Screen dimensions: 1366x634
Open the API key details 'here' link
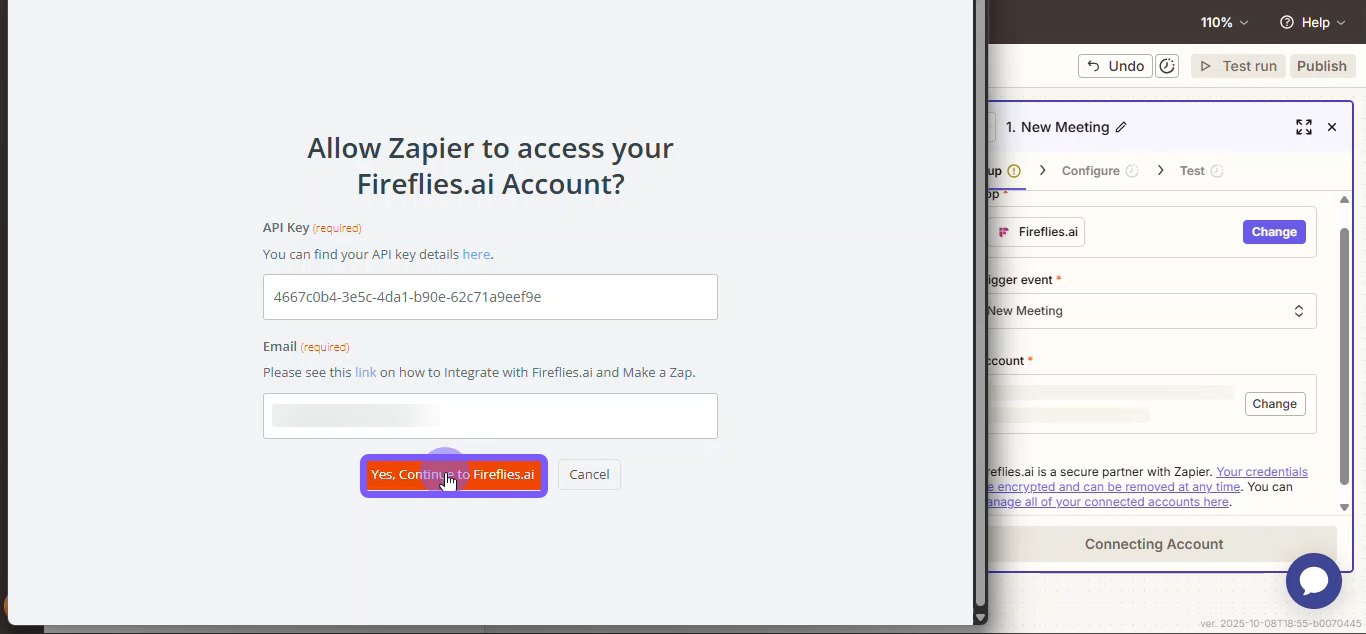pos(476,255)
